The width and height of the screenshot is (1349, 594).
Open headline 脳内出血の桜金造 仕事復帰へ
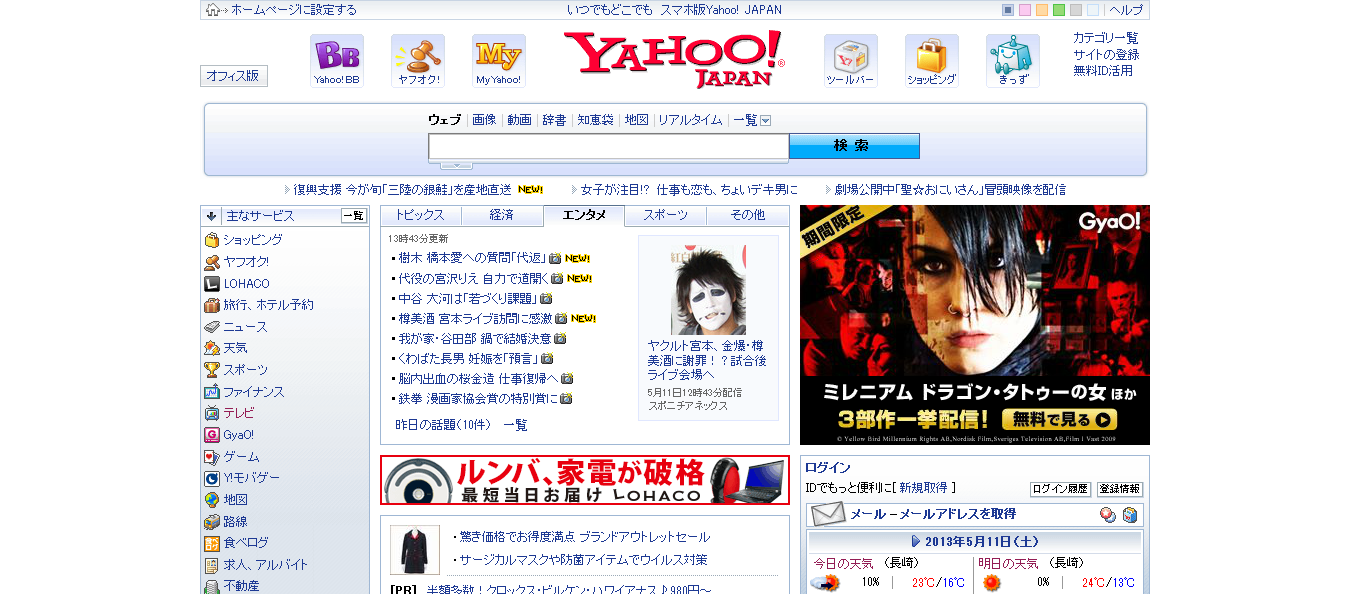pyautogui.click(x=478, y=378)
